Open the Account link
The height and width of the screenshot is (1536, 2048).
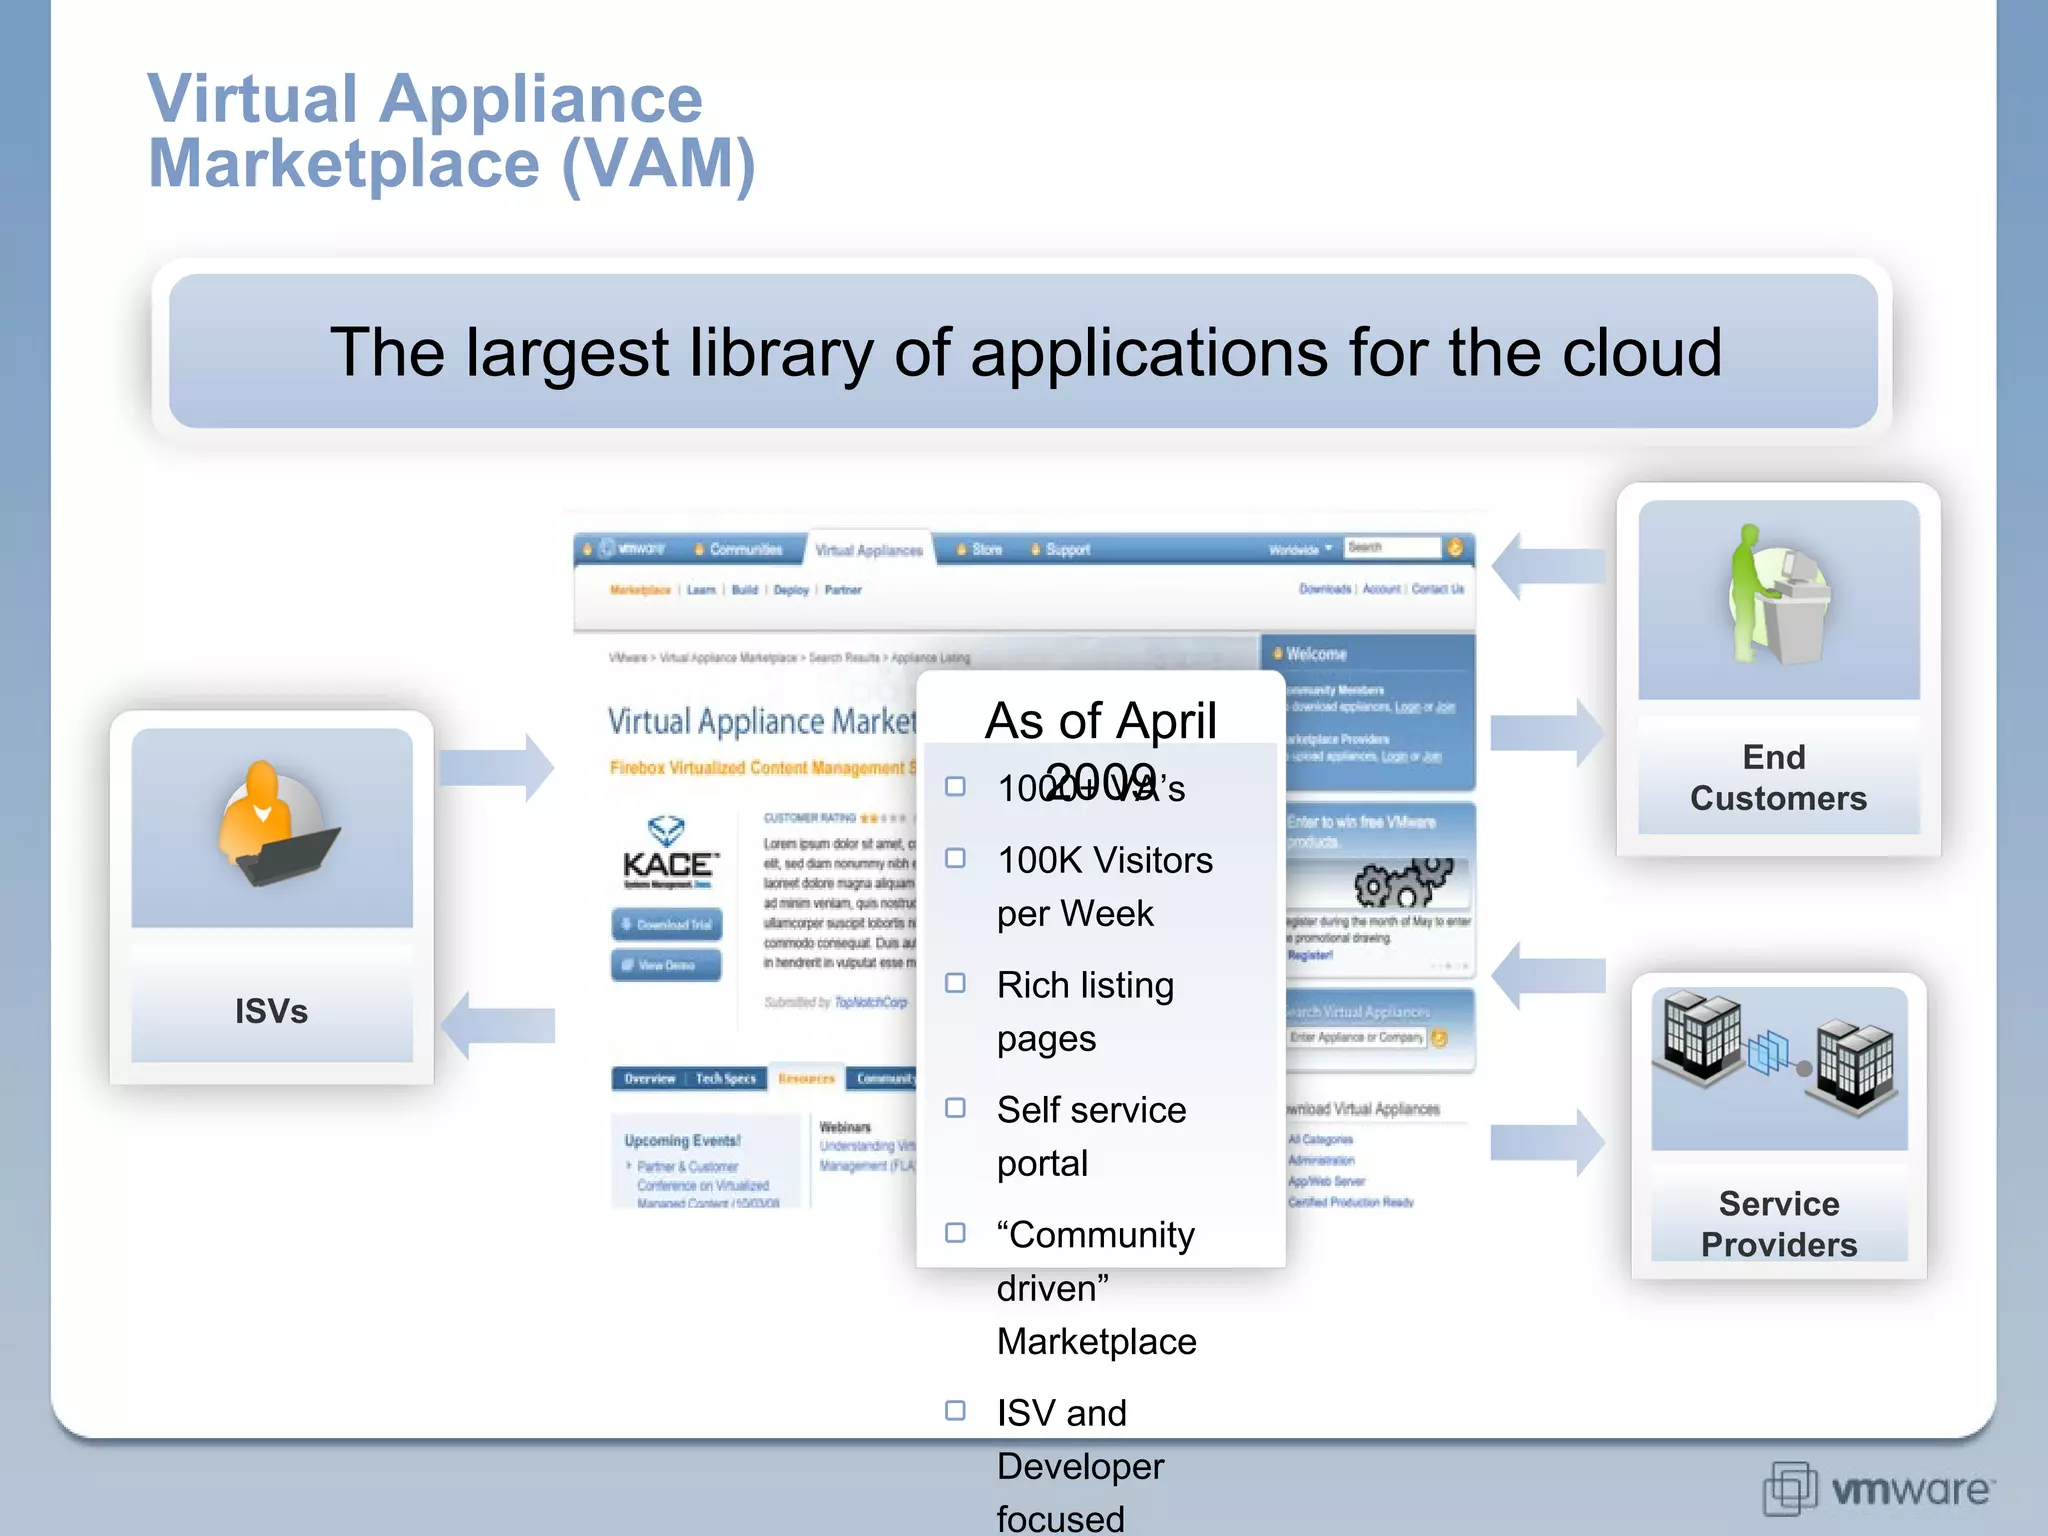pos(1381,589)
